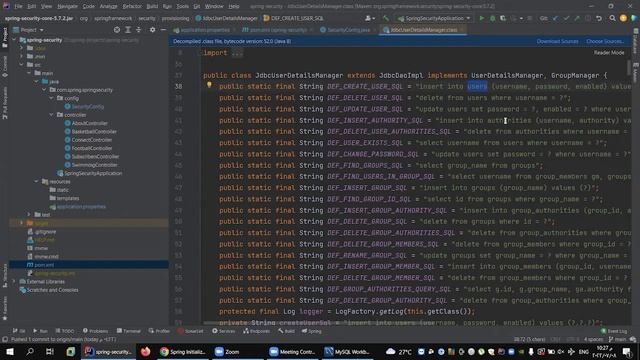
Task: Select pom.xml in project tree
Action: 89,265
